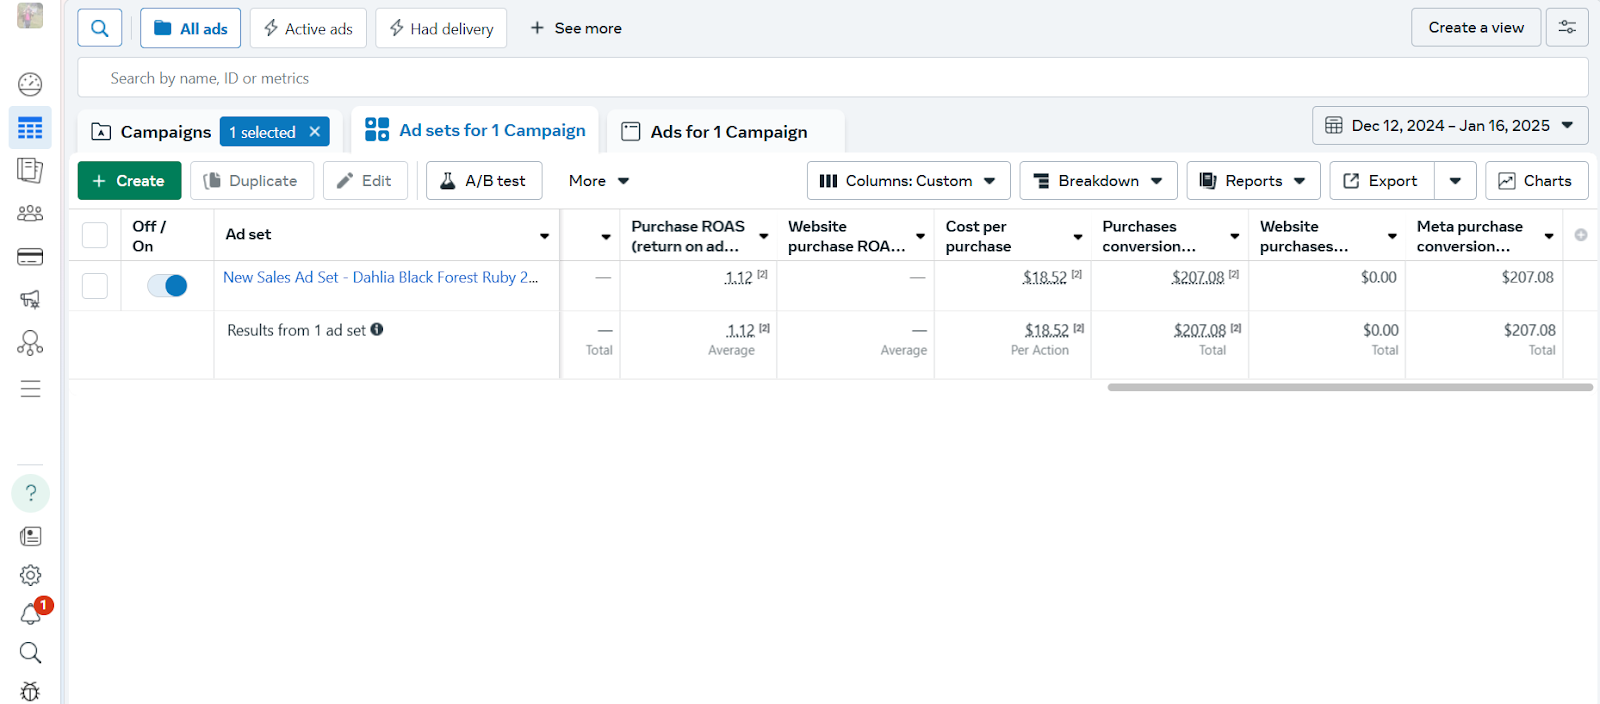
Task: Expand the Columns: Custom dropdown
Action: click(x=909, y=181)
